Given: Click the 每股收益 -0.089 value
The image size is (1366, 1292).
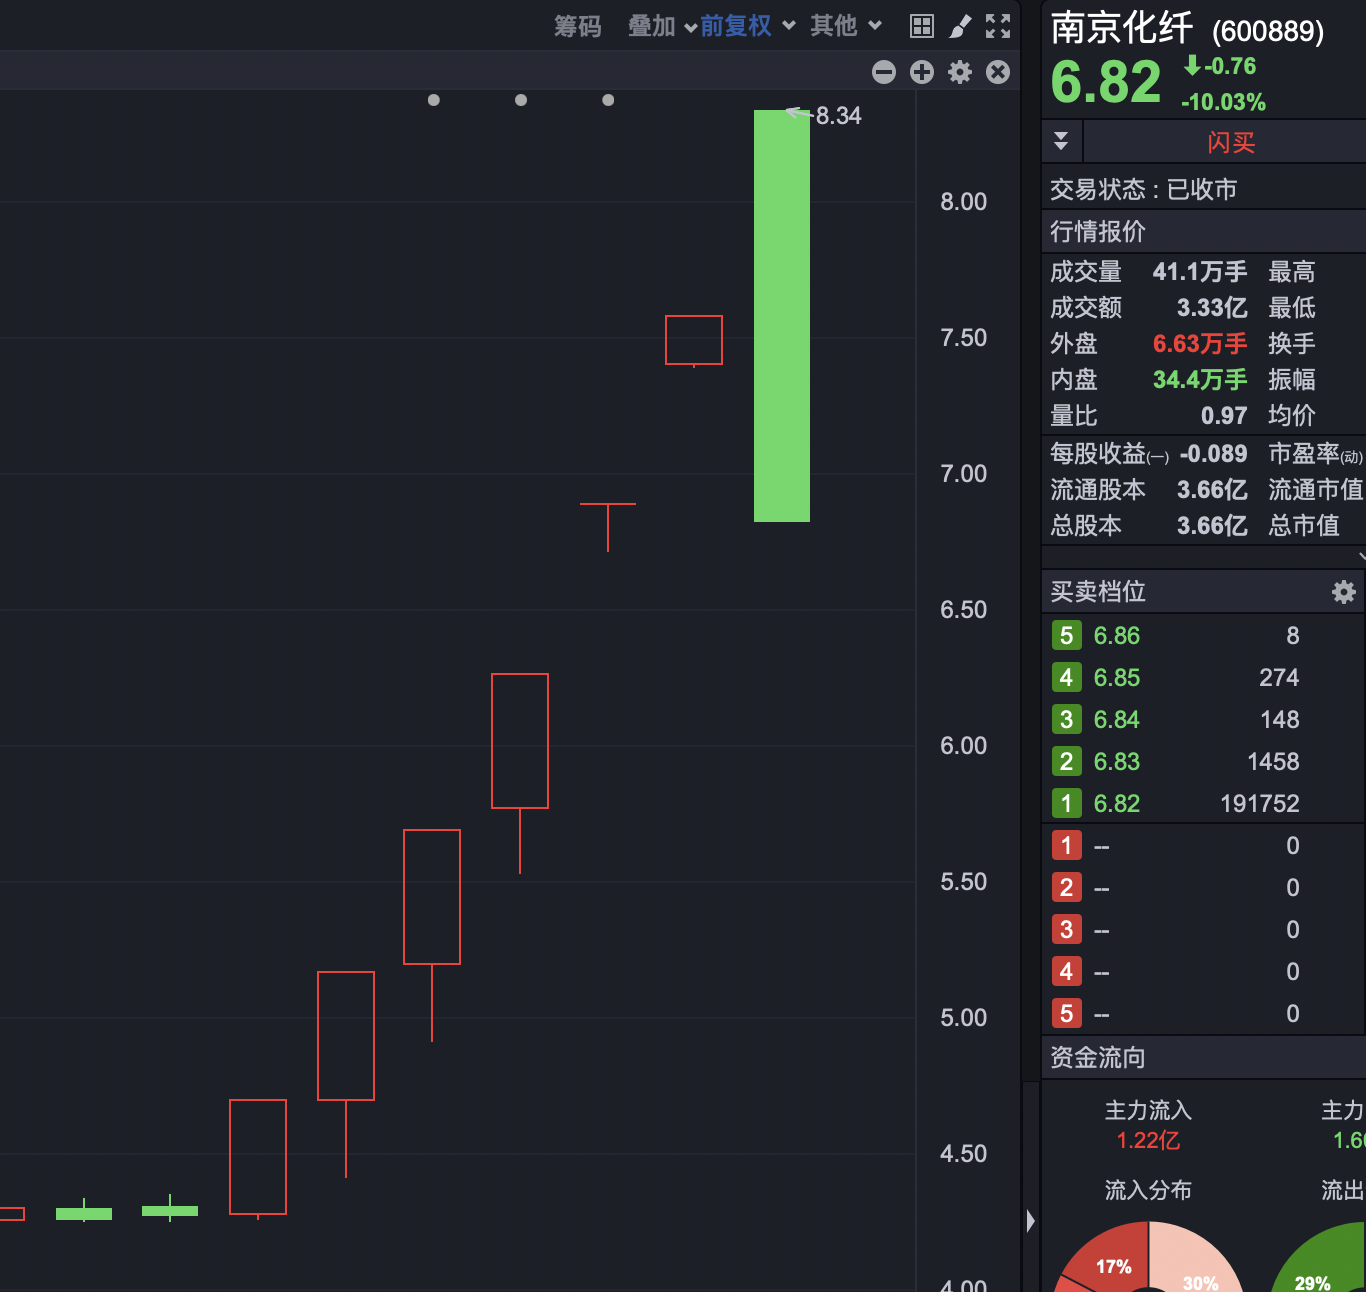Looking at the screenshot, I should (1213, 454).
